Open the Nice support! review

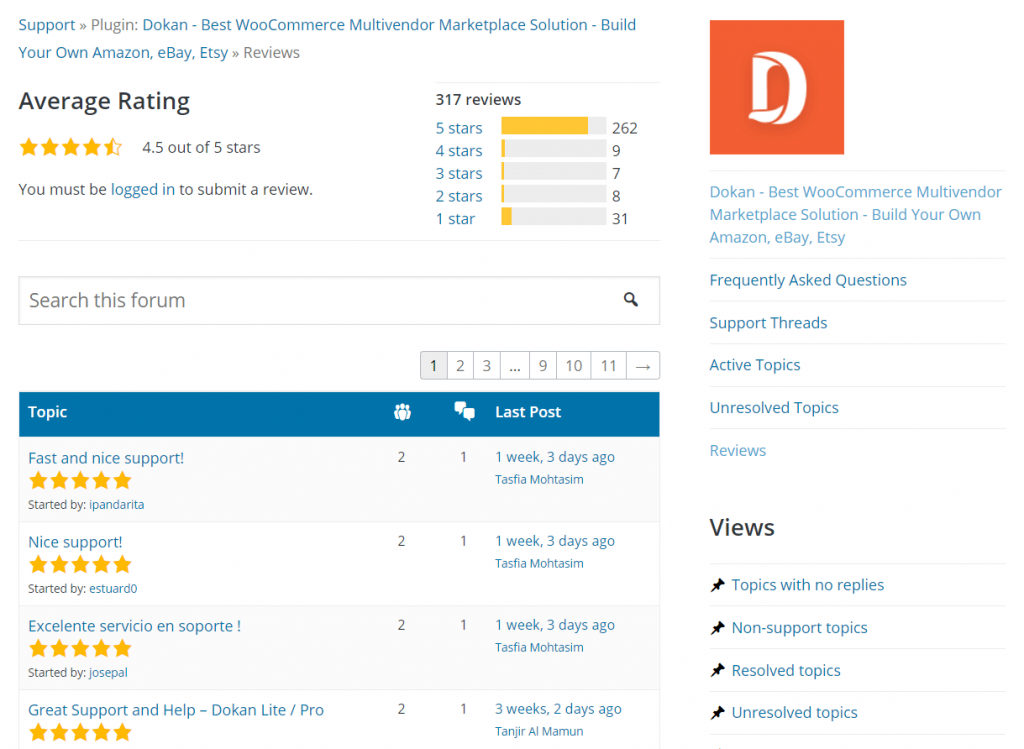click(x=75, y=542)
